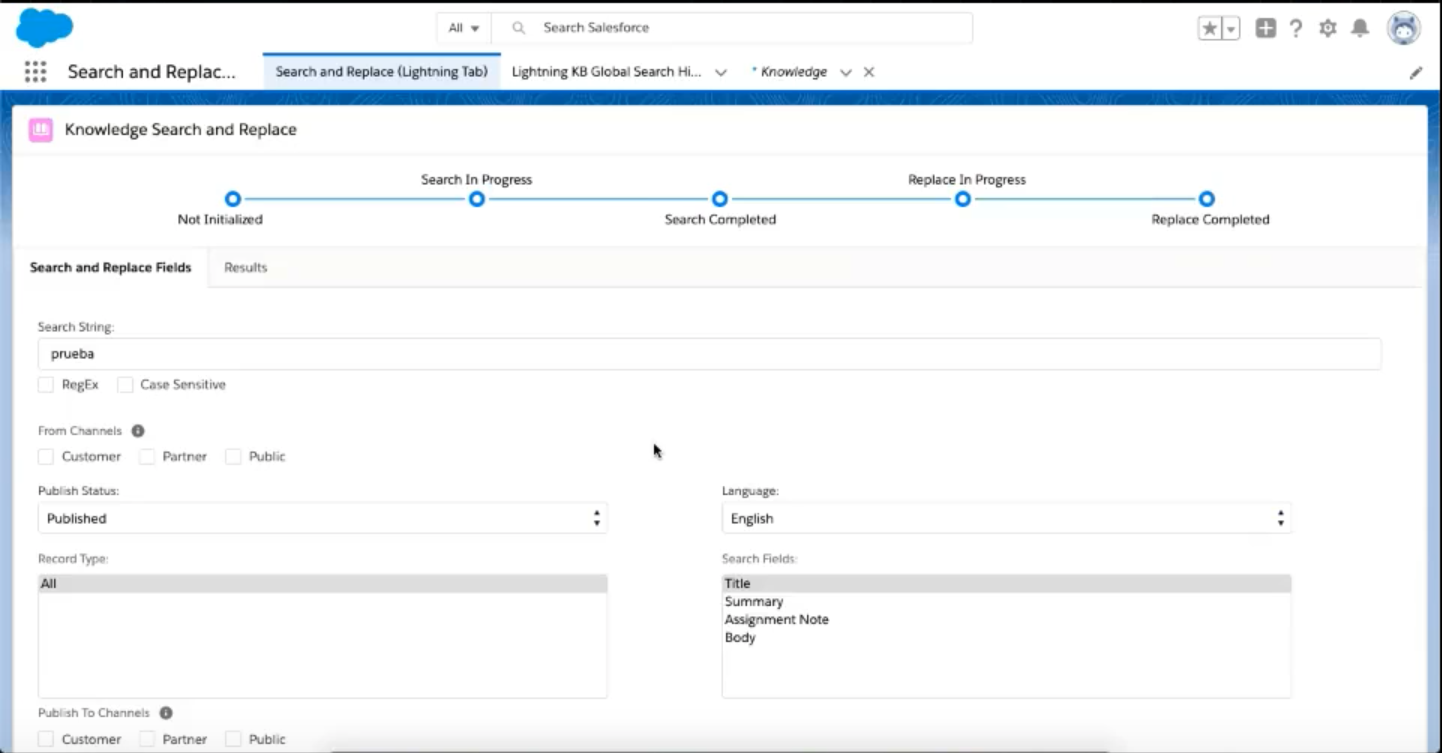Check Partner under From Channels
This screenshot has height=753, width=1442.
click(147, 457)
